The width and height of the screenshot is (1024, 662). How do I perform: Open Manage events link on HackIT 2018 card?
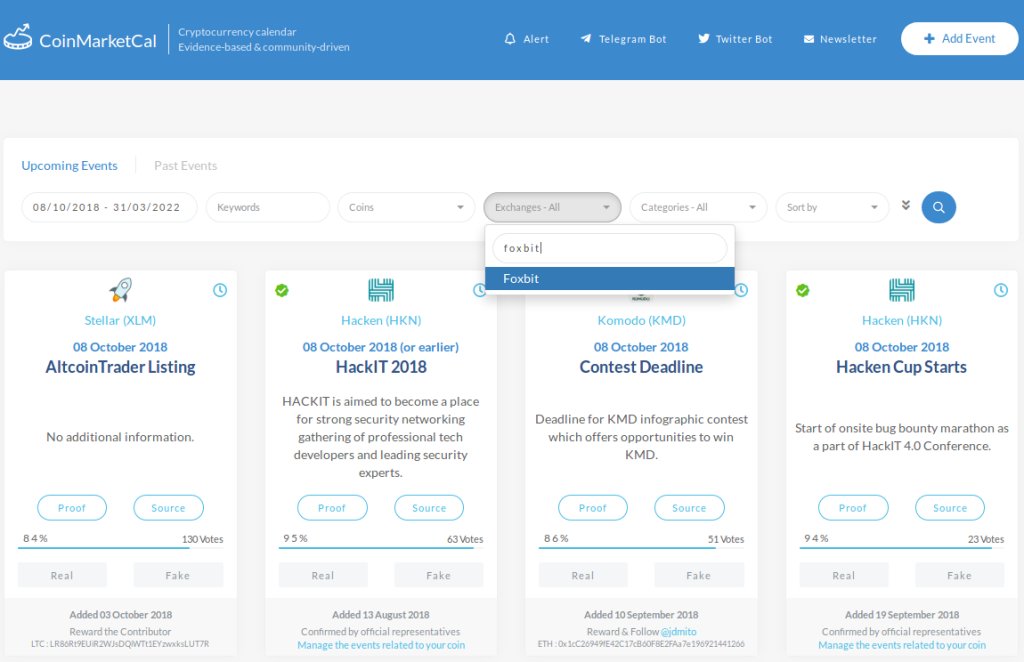click(x=381, y=645)
